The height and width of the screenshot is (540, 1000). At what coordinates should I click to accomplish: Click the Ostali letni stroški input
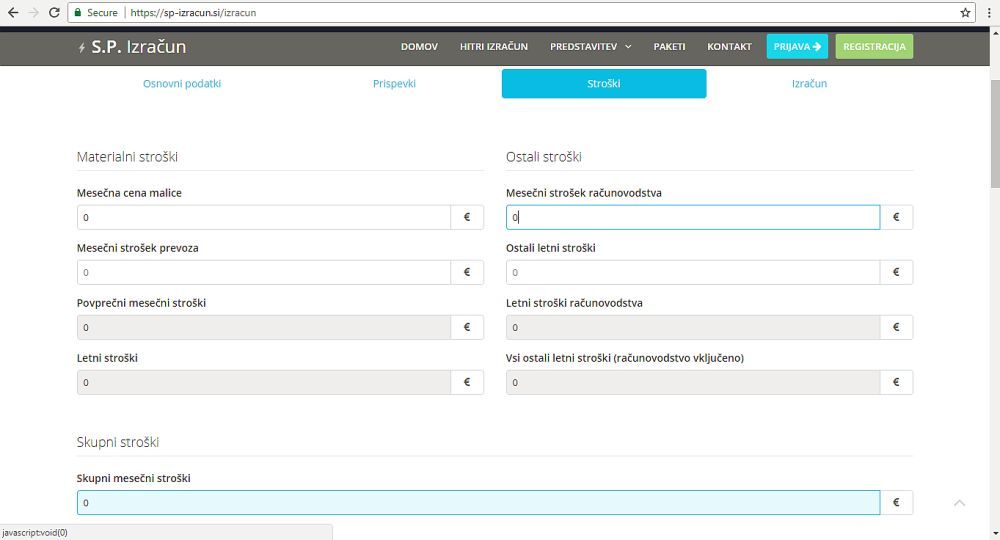693,272
